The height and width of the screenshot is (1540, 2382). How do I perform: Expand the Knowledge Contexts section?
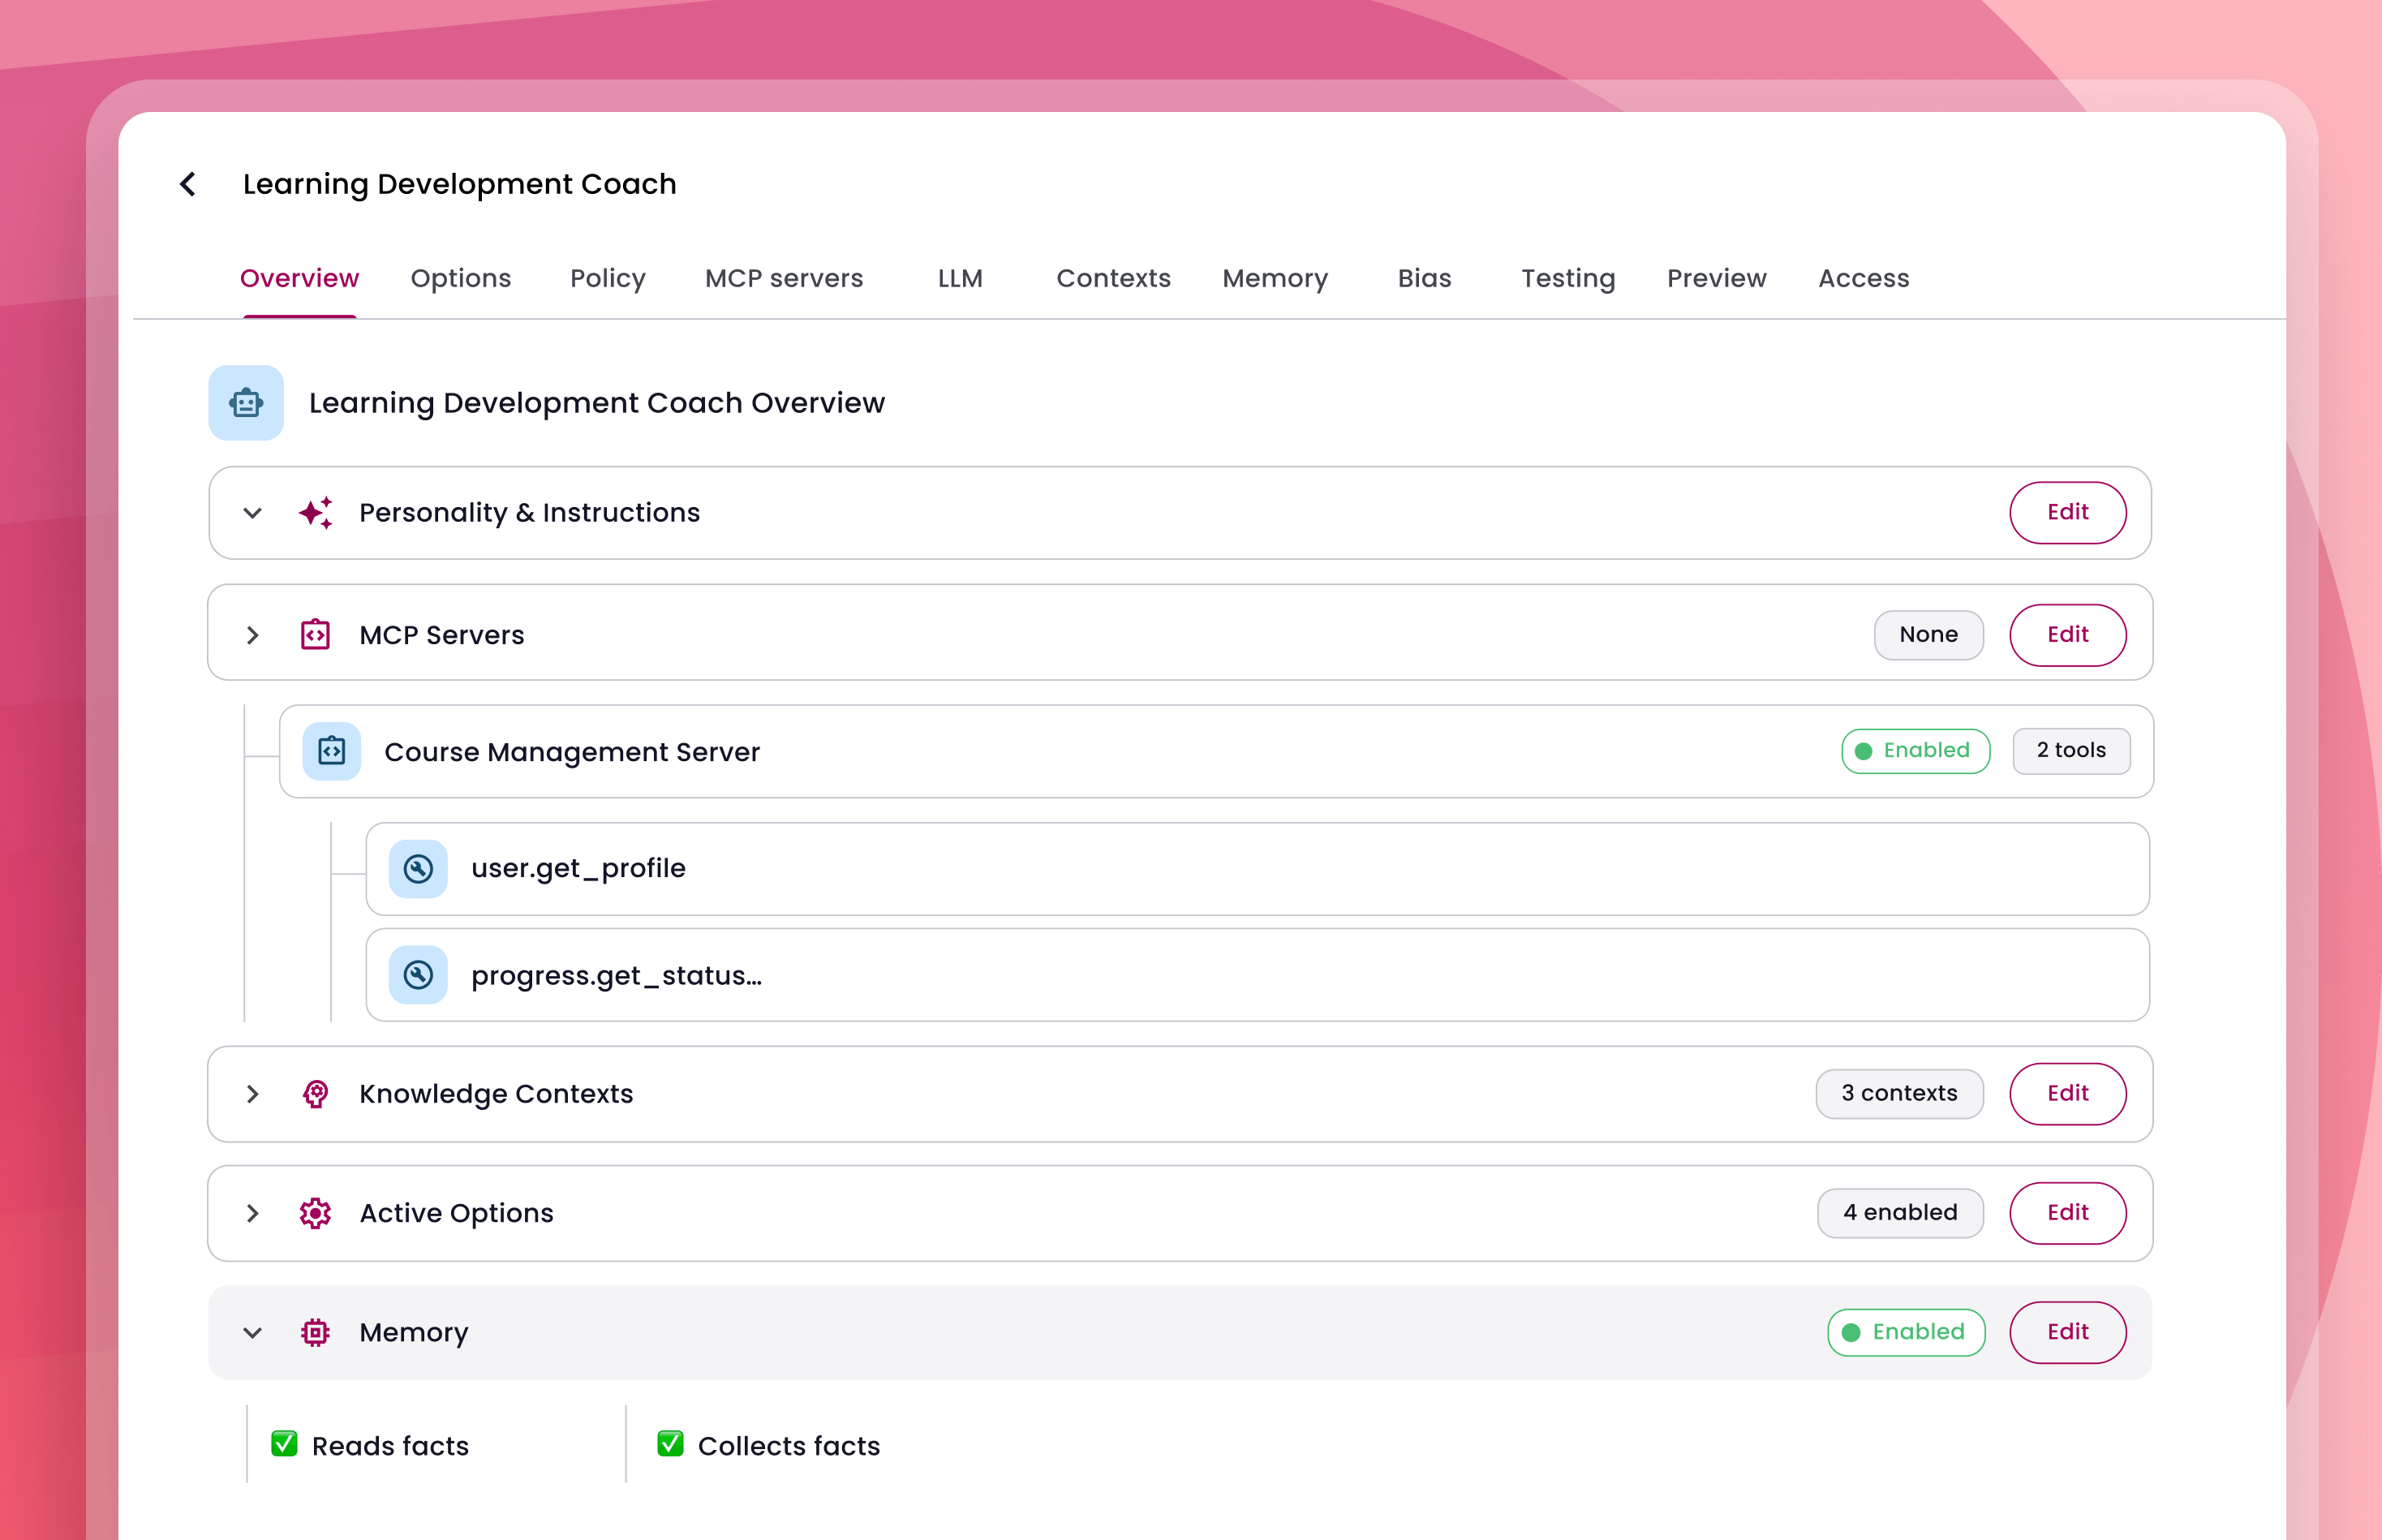(x=253, y=1094)
